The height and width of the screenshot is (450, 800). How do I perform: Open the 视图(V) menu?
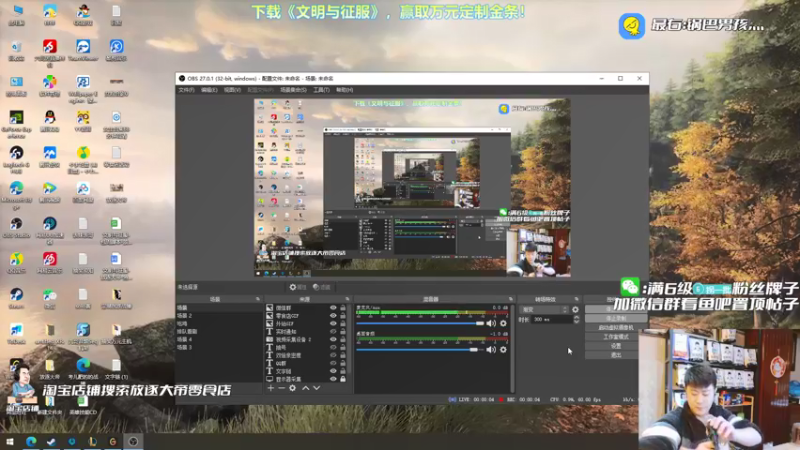click(232, 90)
